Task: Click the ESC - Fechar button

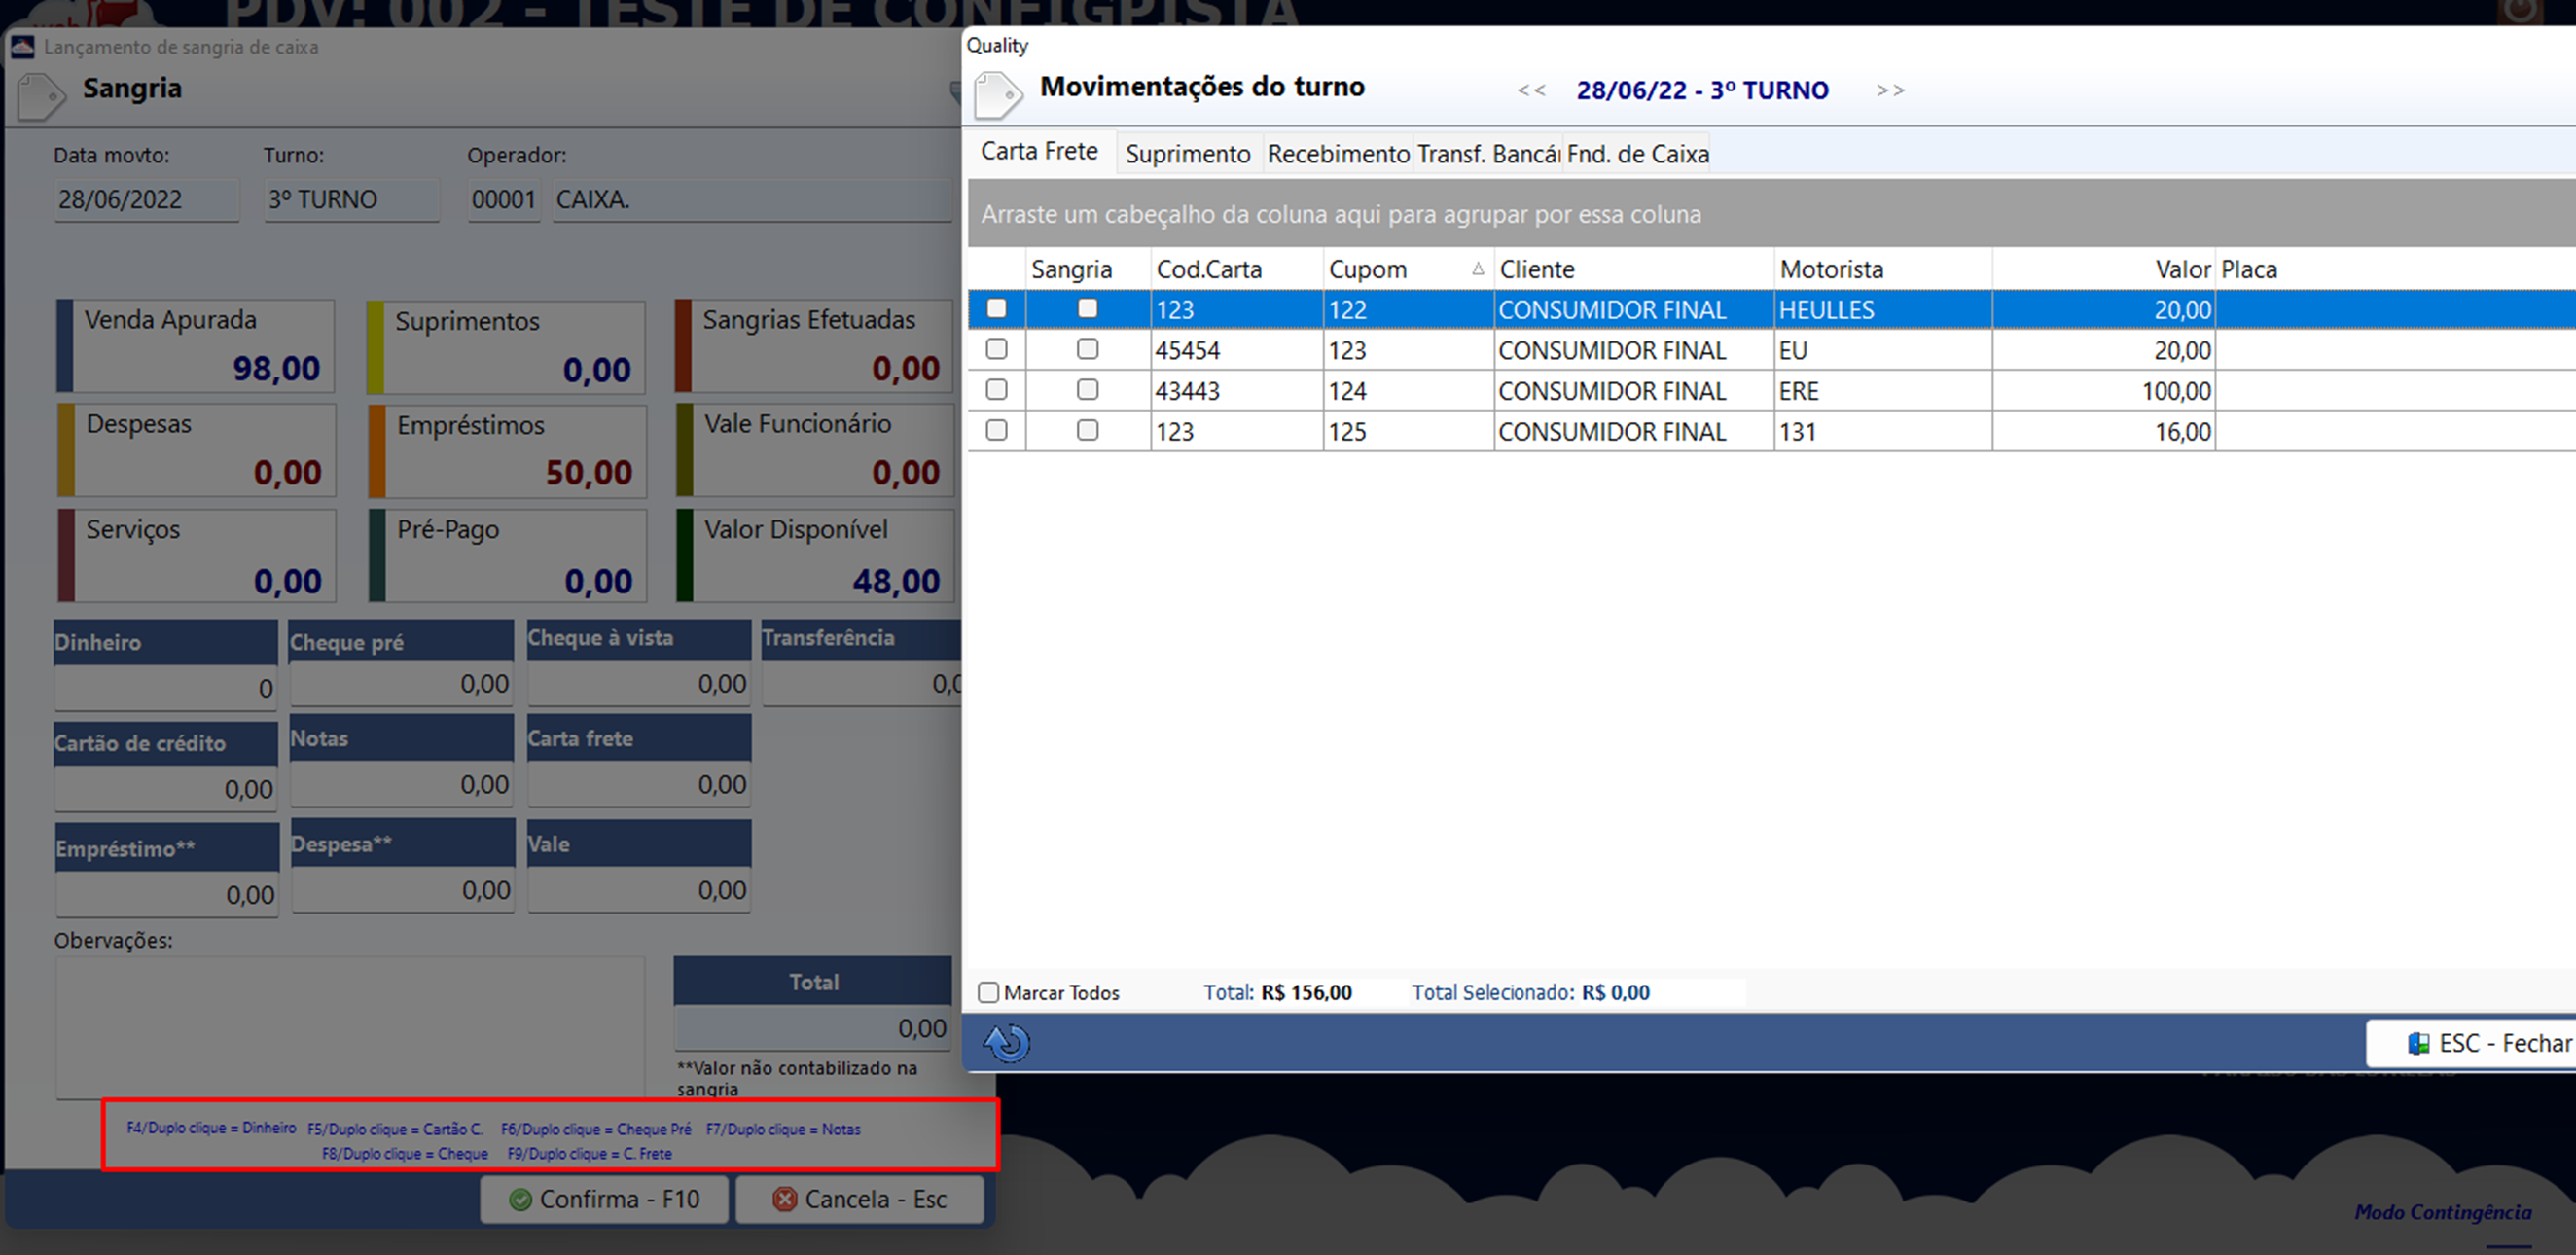Action: point(2488,1043)
